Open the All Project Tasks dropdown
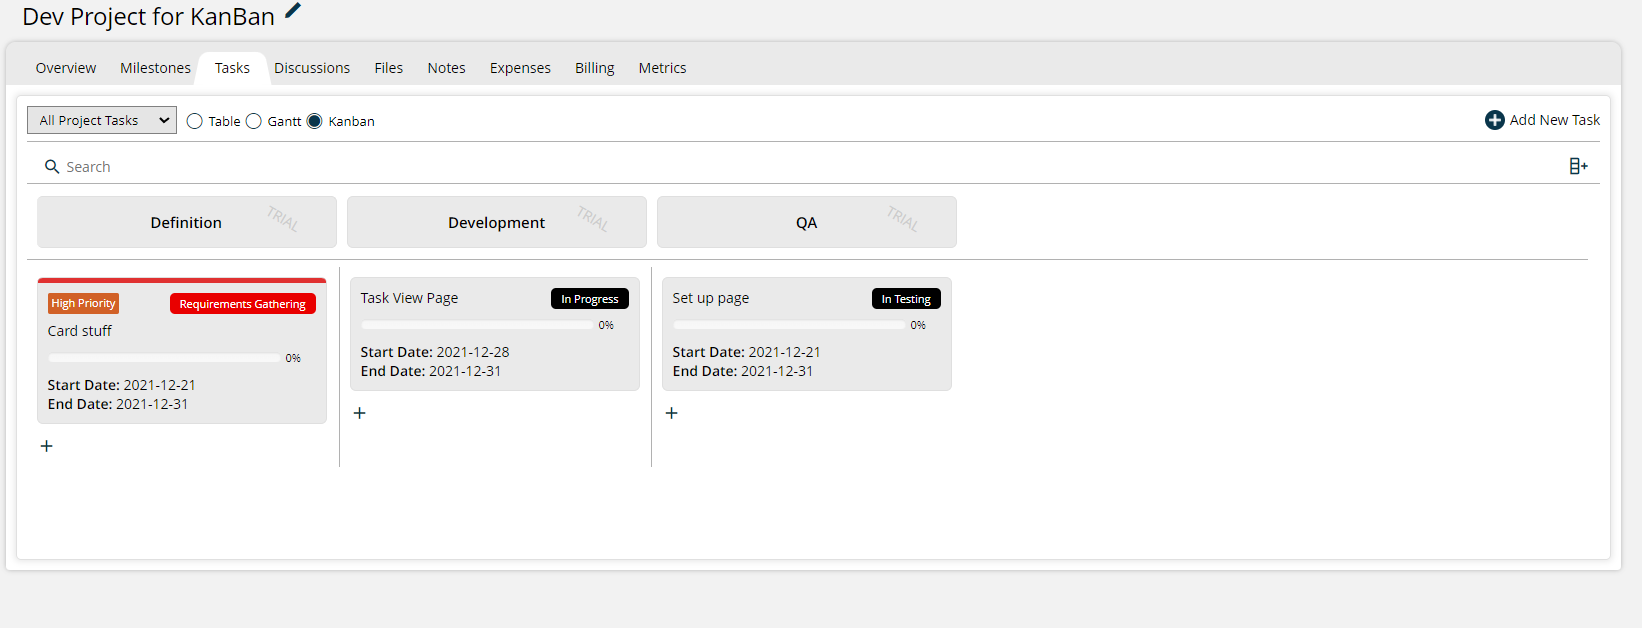Screen dimensions: 1642x628 pos(102,120)
